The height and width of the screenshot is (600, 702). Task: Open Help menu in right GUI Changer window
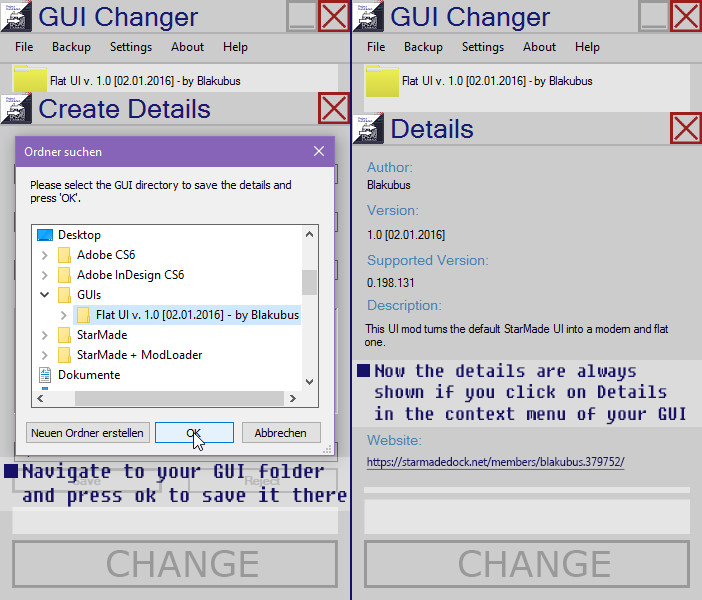[587, 47]
